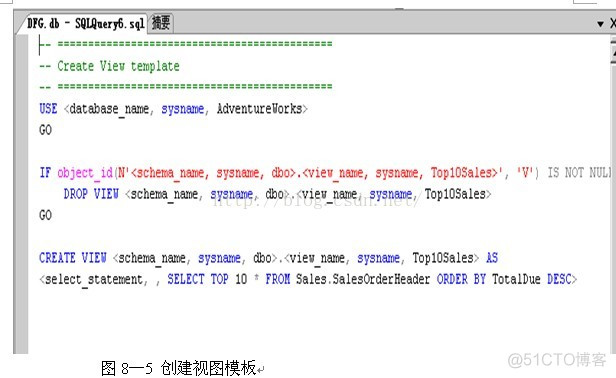The height and width of the screenshot is (378, 616).
Task: Click the IS NOT NULL text
Action: point(580,172)
